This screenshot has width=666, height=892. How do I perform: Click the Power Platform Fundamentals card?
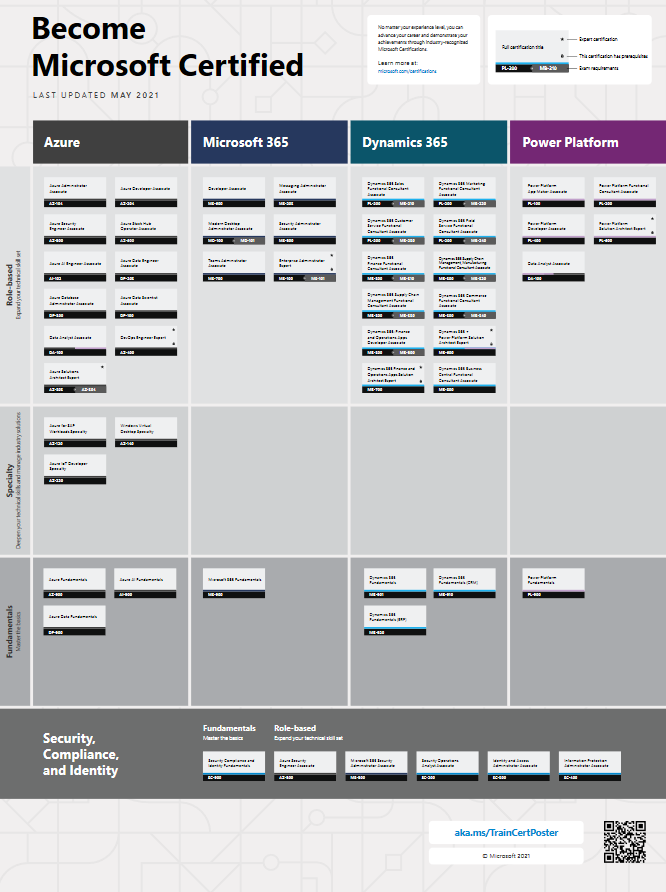click(553, 583)
